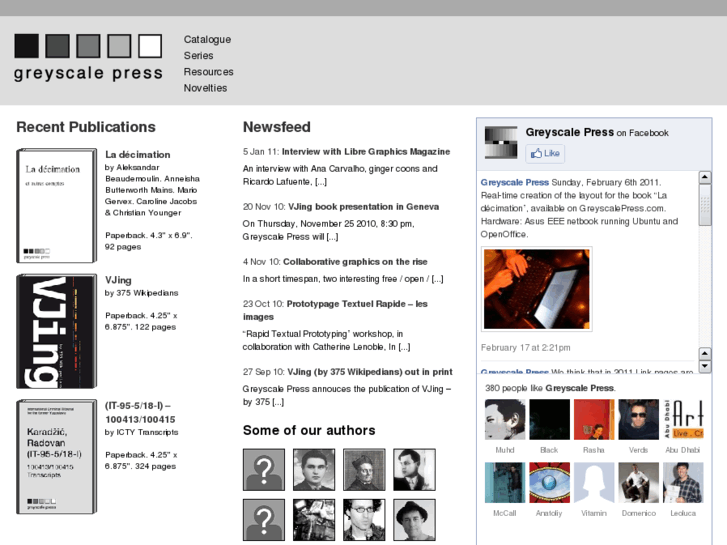Click the white square in the logo
This screenshot has width=727, height=545.
[x=150, y=46]
